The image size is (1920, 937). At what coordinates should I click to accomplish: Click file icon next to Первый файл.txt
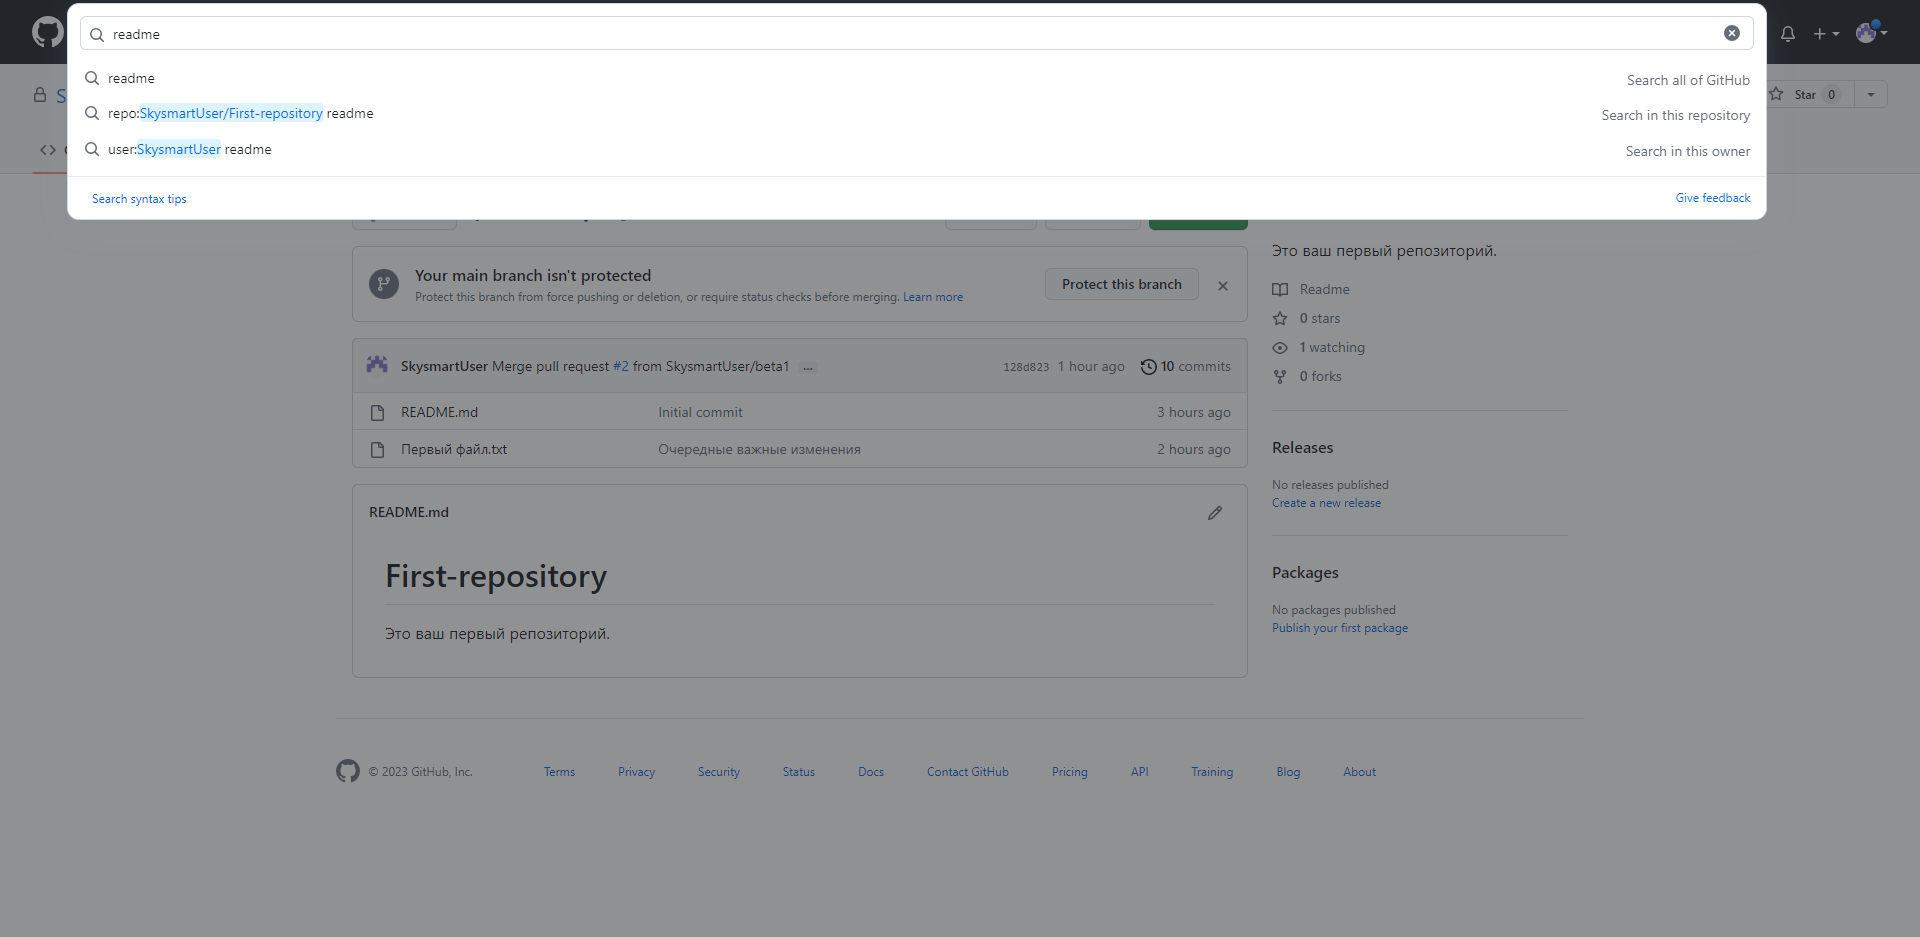[377, 450]
